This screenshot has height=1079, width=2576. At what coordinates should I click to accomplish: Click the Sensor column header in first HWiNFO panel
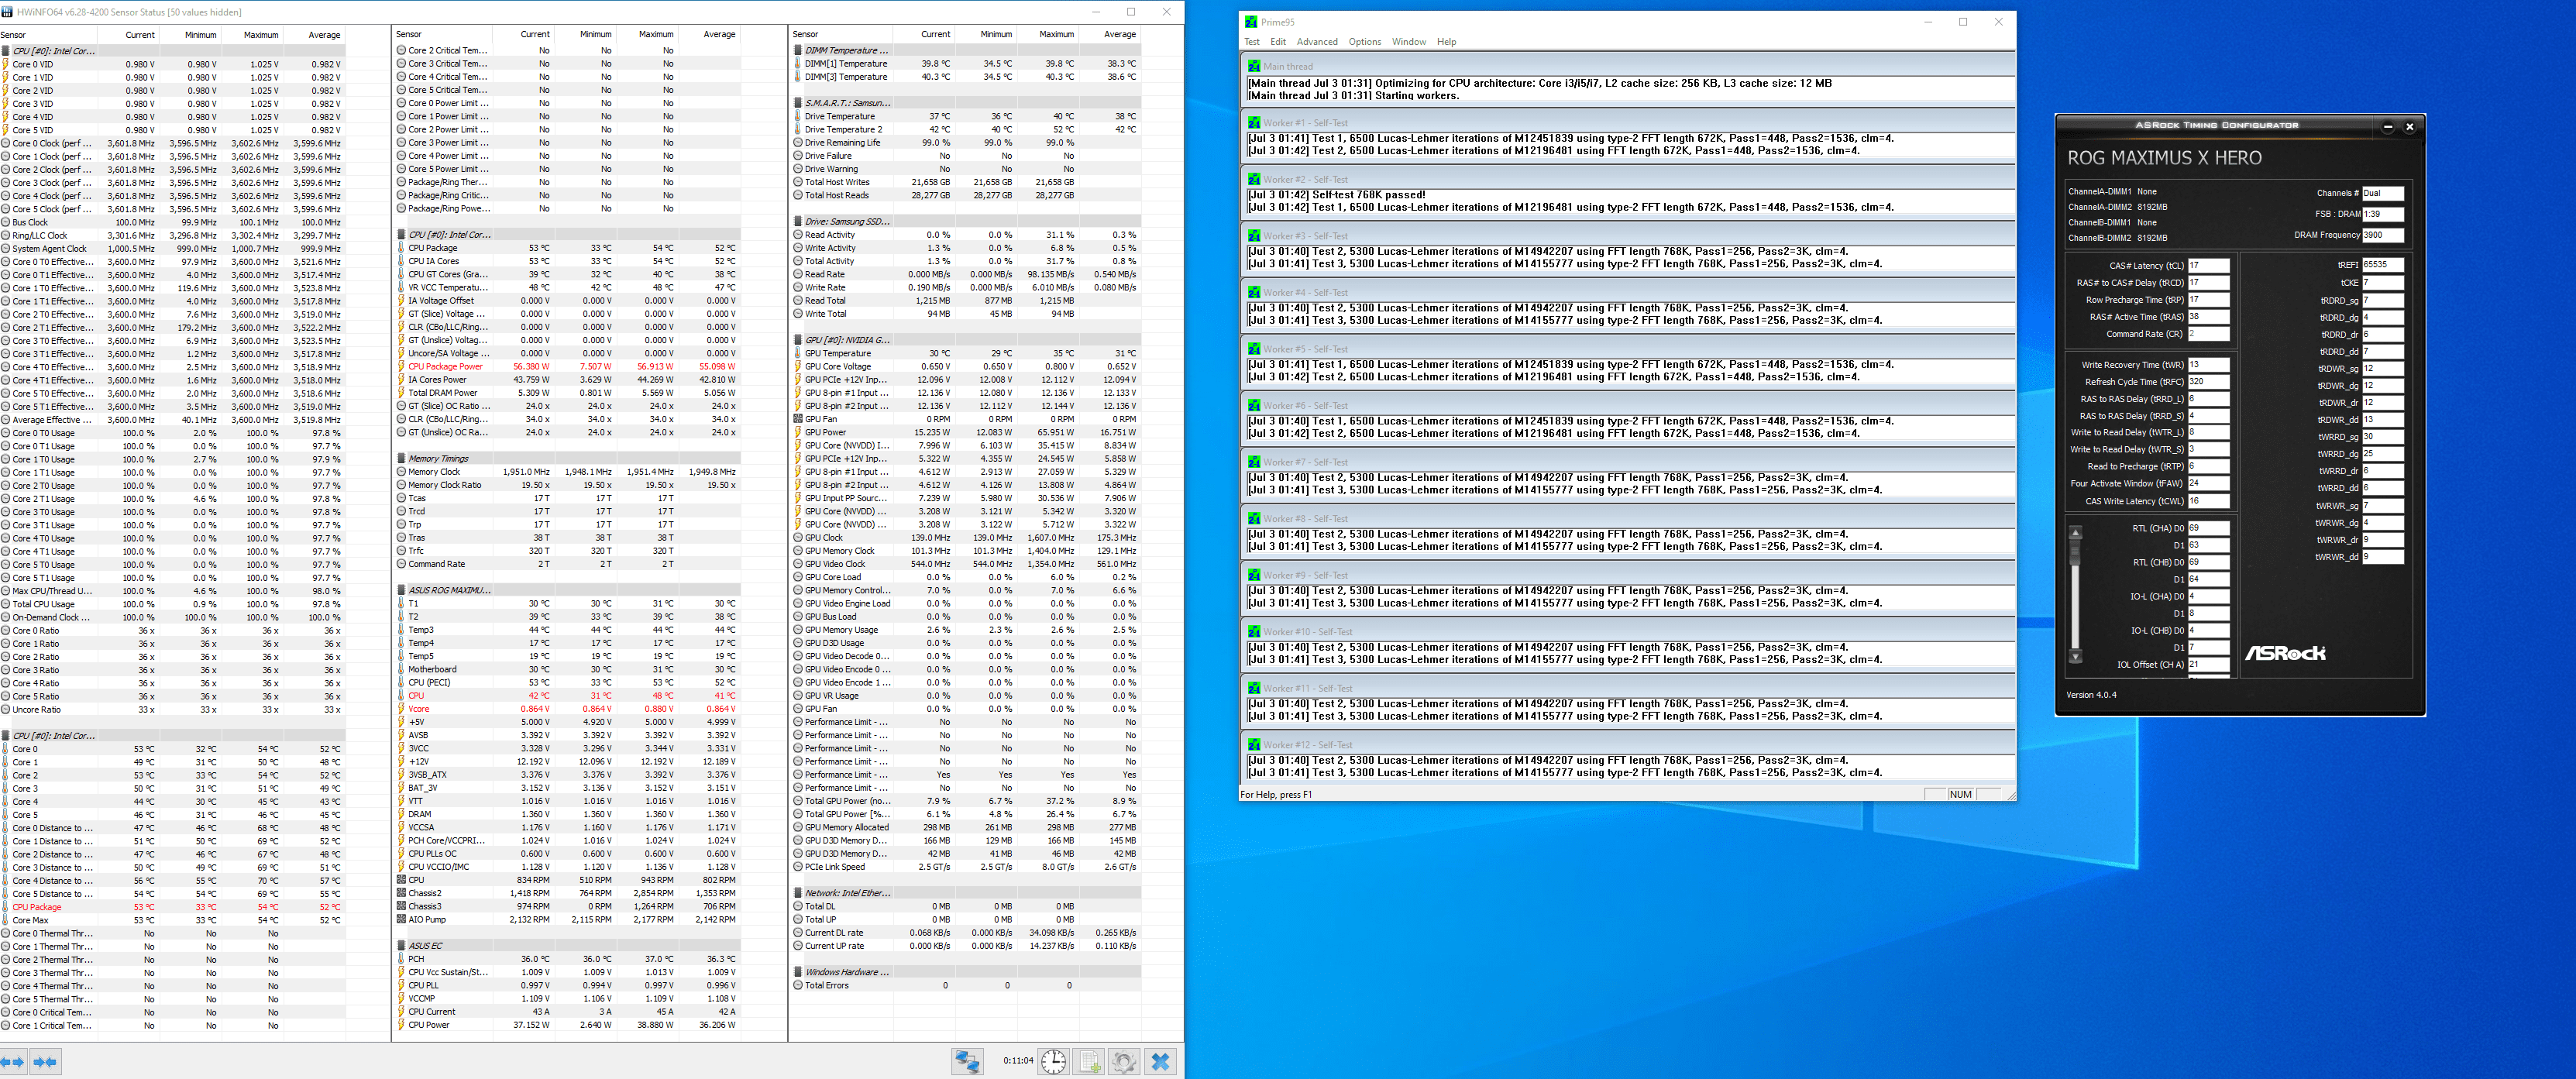(48, 35)
